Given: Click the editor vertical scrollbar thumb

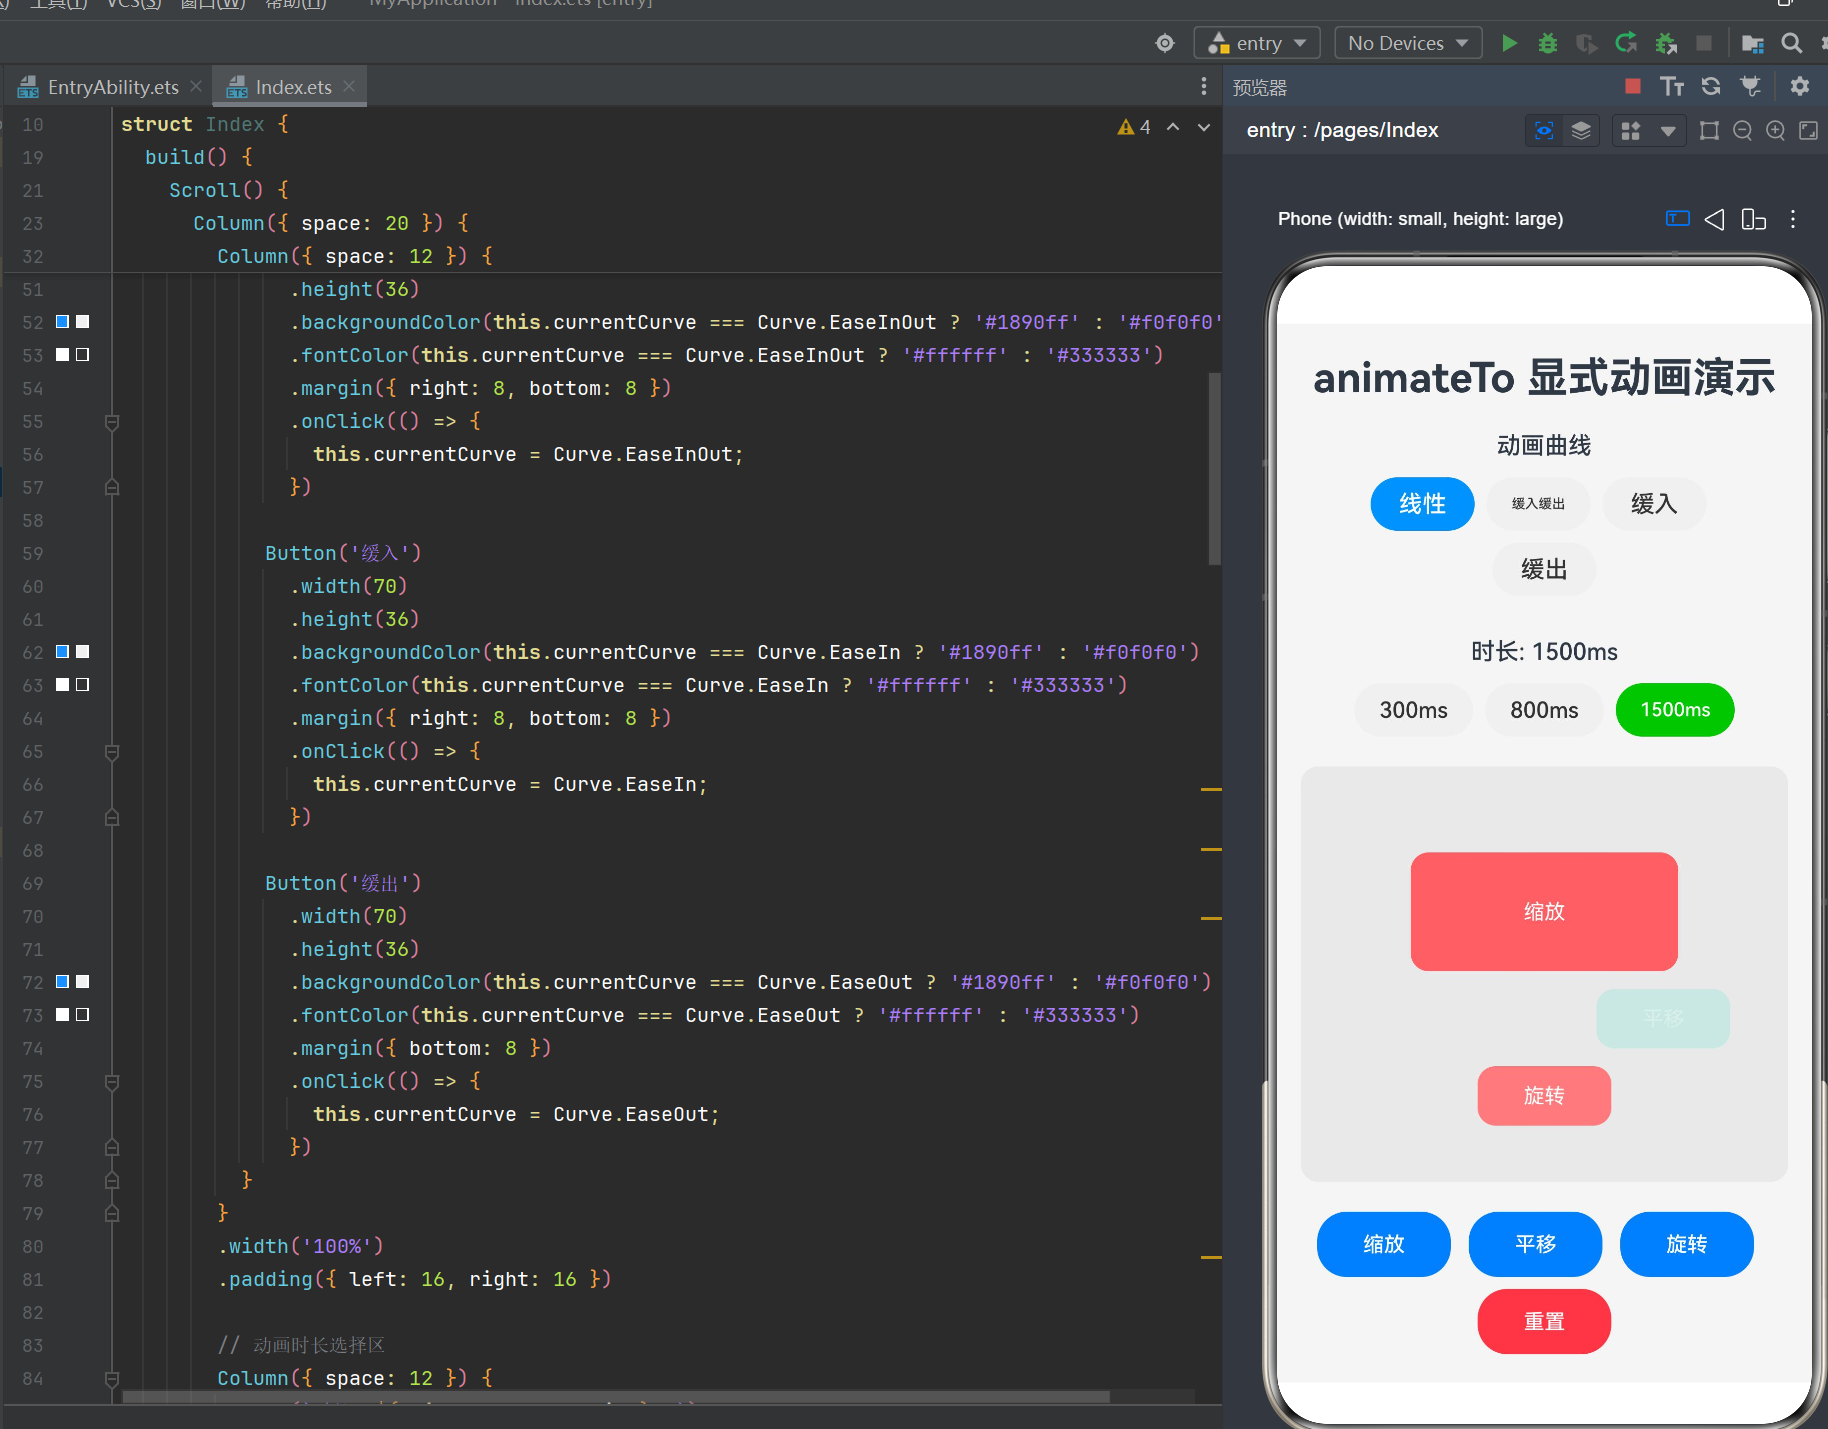Looking at the screenshot, I should pos(1214,470).
